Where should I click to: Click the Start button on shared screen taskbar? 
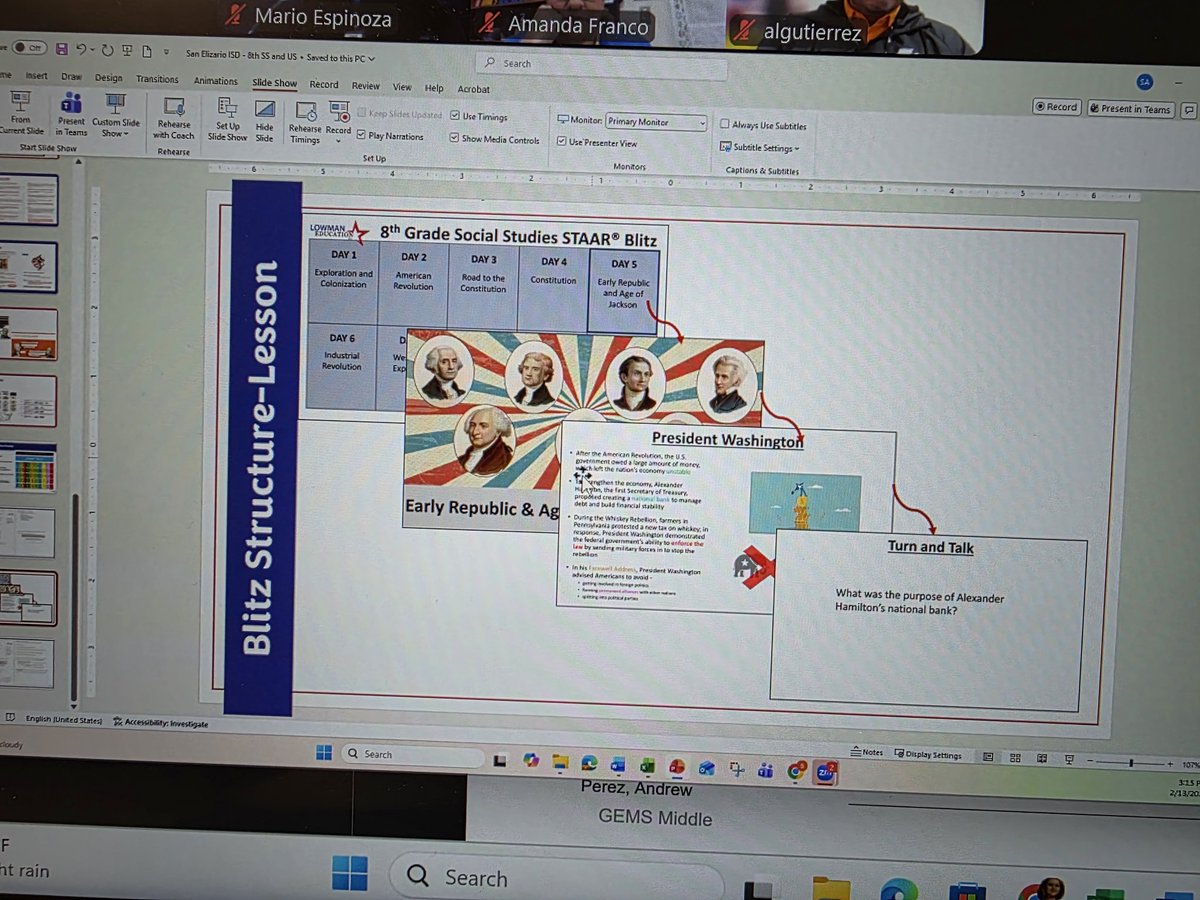324,752
